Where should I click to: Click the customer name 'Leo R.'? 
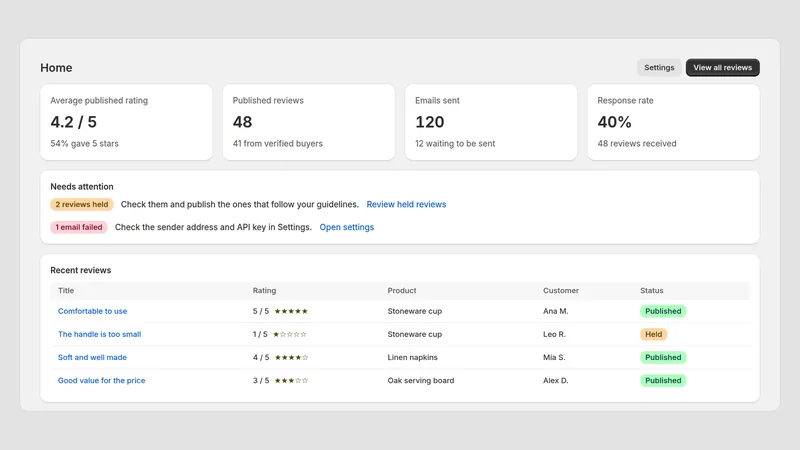(x=554, y=334)
